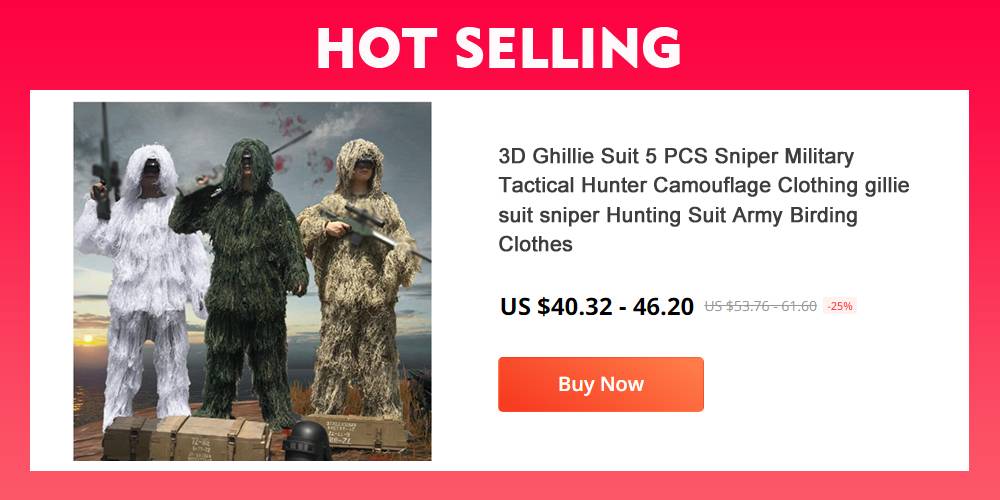Image resolution: width=1000 pixels, height=500 pixels.
Task: Click the setting sun in the product photo
Action: [88, 338]
